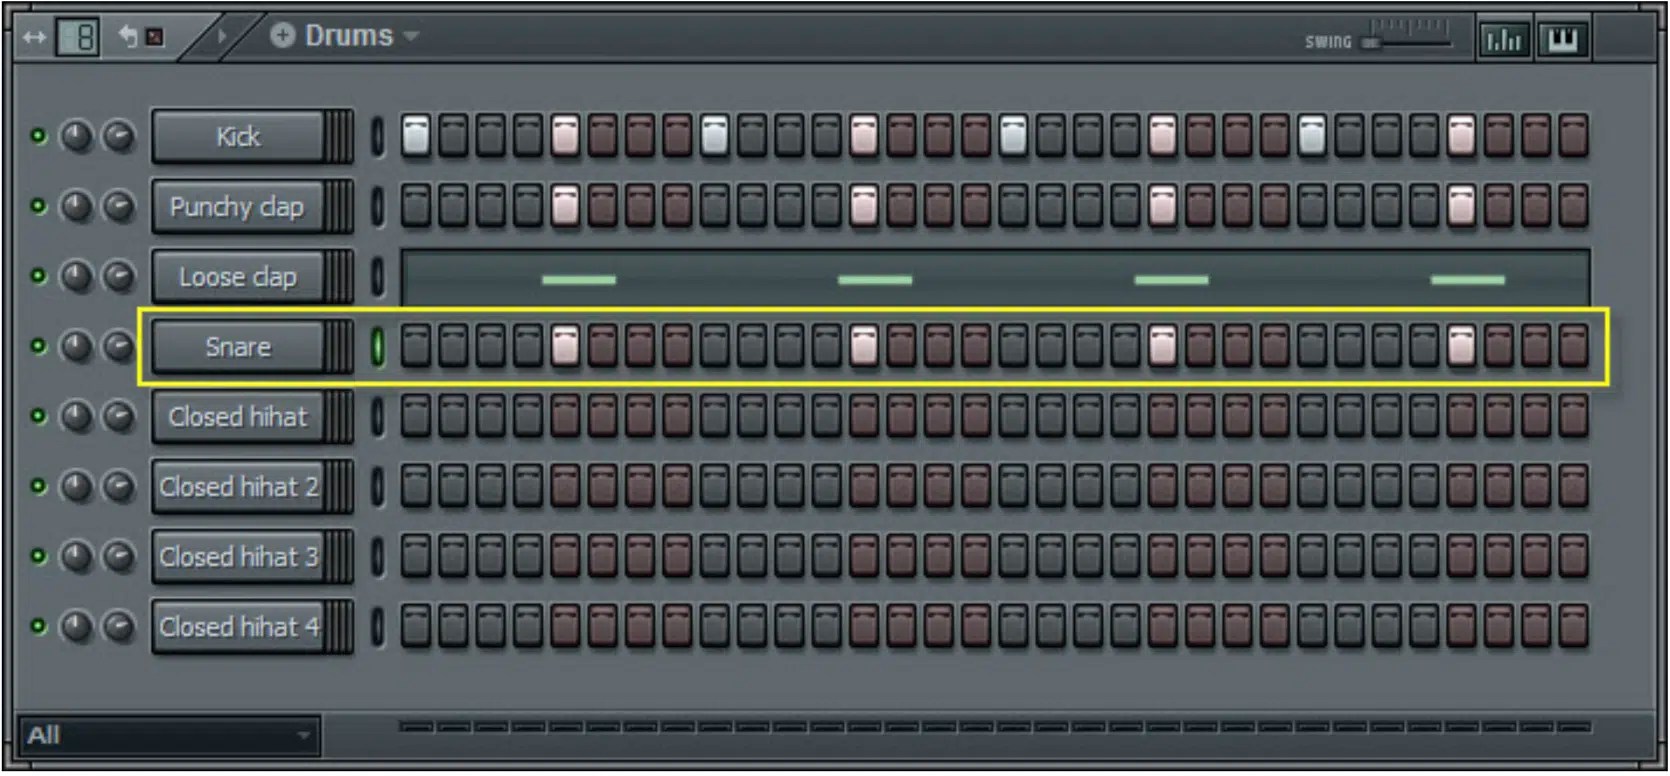The width and height of the screenshot is (1670, 776).
Task: Click the Closed hihat 3 pan knob
Action: [77, 556]
